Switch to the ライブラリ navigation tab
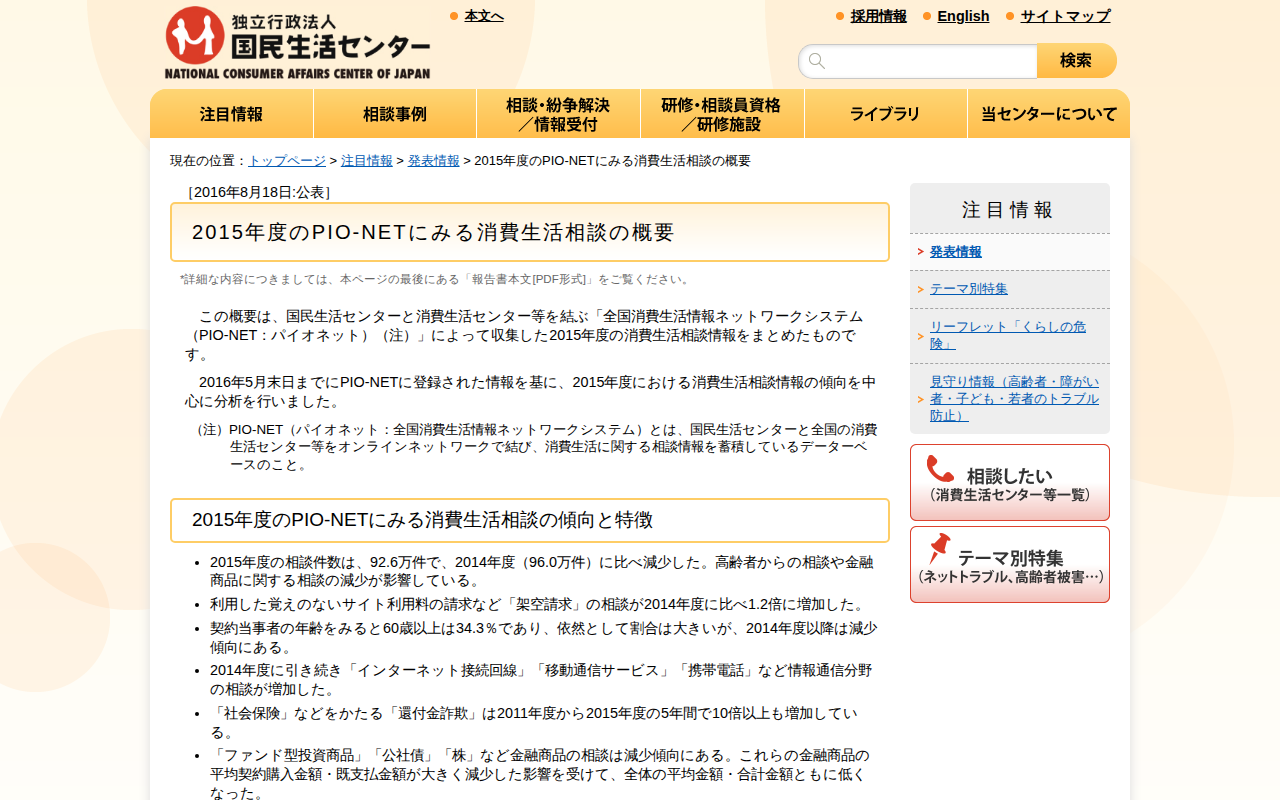Viewport: 1280px width, 800px height. (x=885, y=113)
